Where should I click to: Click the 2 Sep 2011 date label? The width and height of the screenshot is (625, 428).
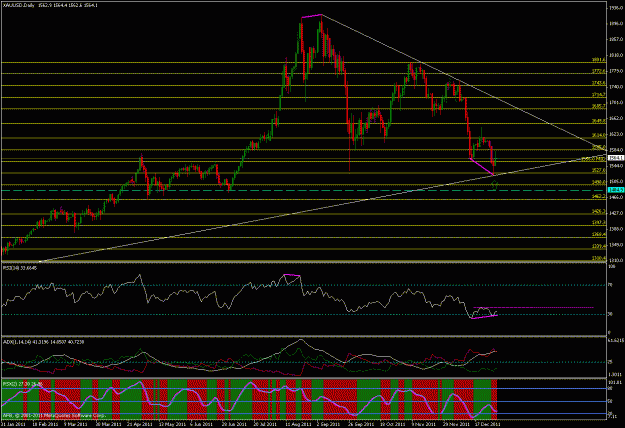click(x=327, y=425)
